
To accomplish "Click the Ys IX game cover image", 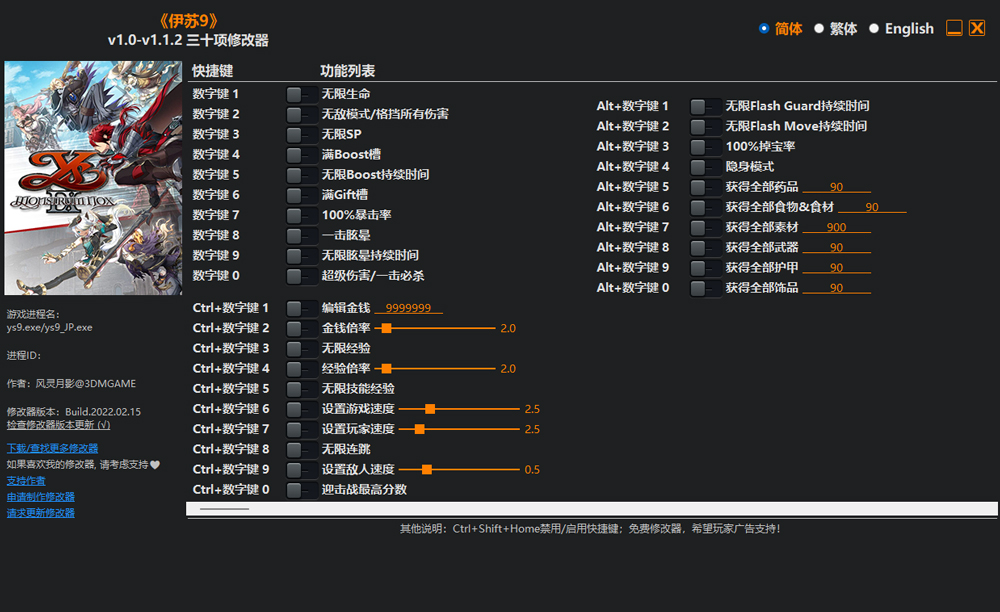I will [93, 178].
